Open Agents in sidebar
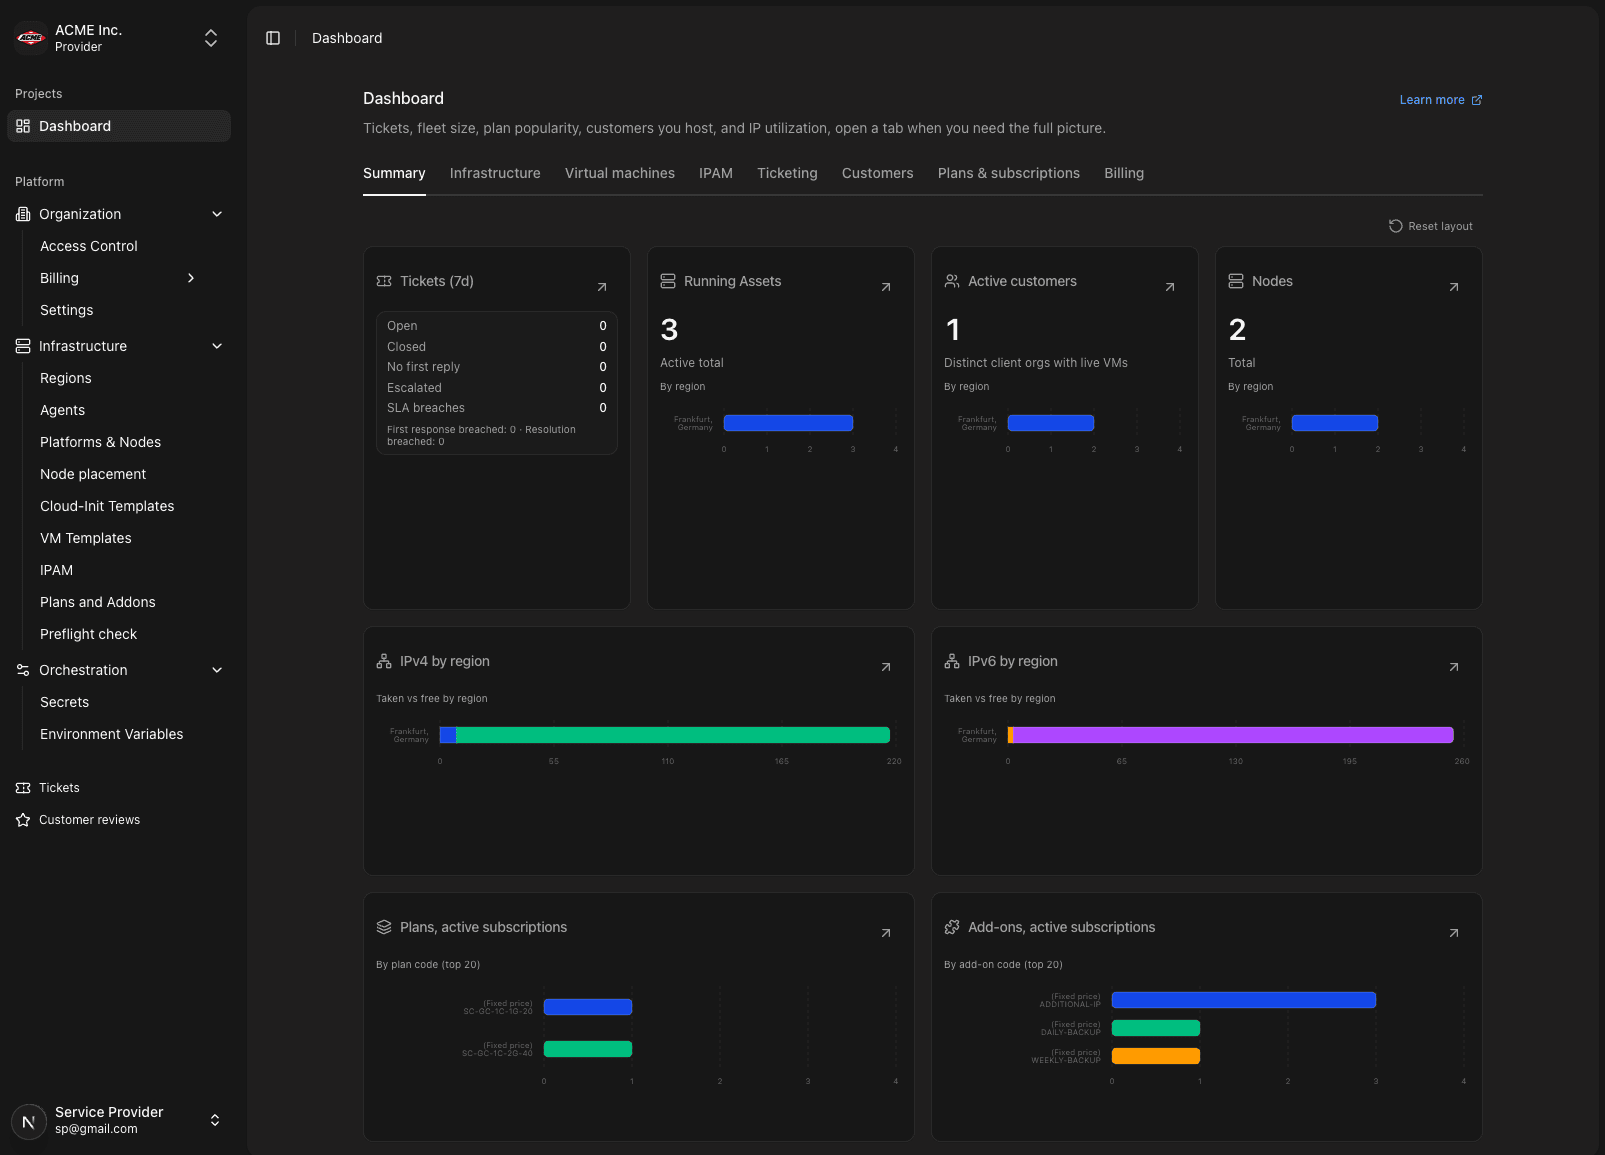1605x1155 pixels. [63, 410]
